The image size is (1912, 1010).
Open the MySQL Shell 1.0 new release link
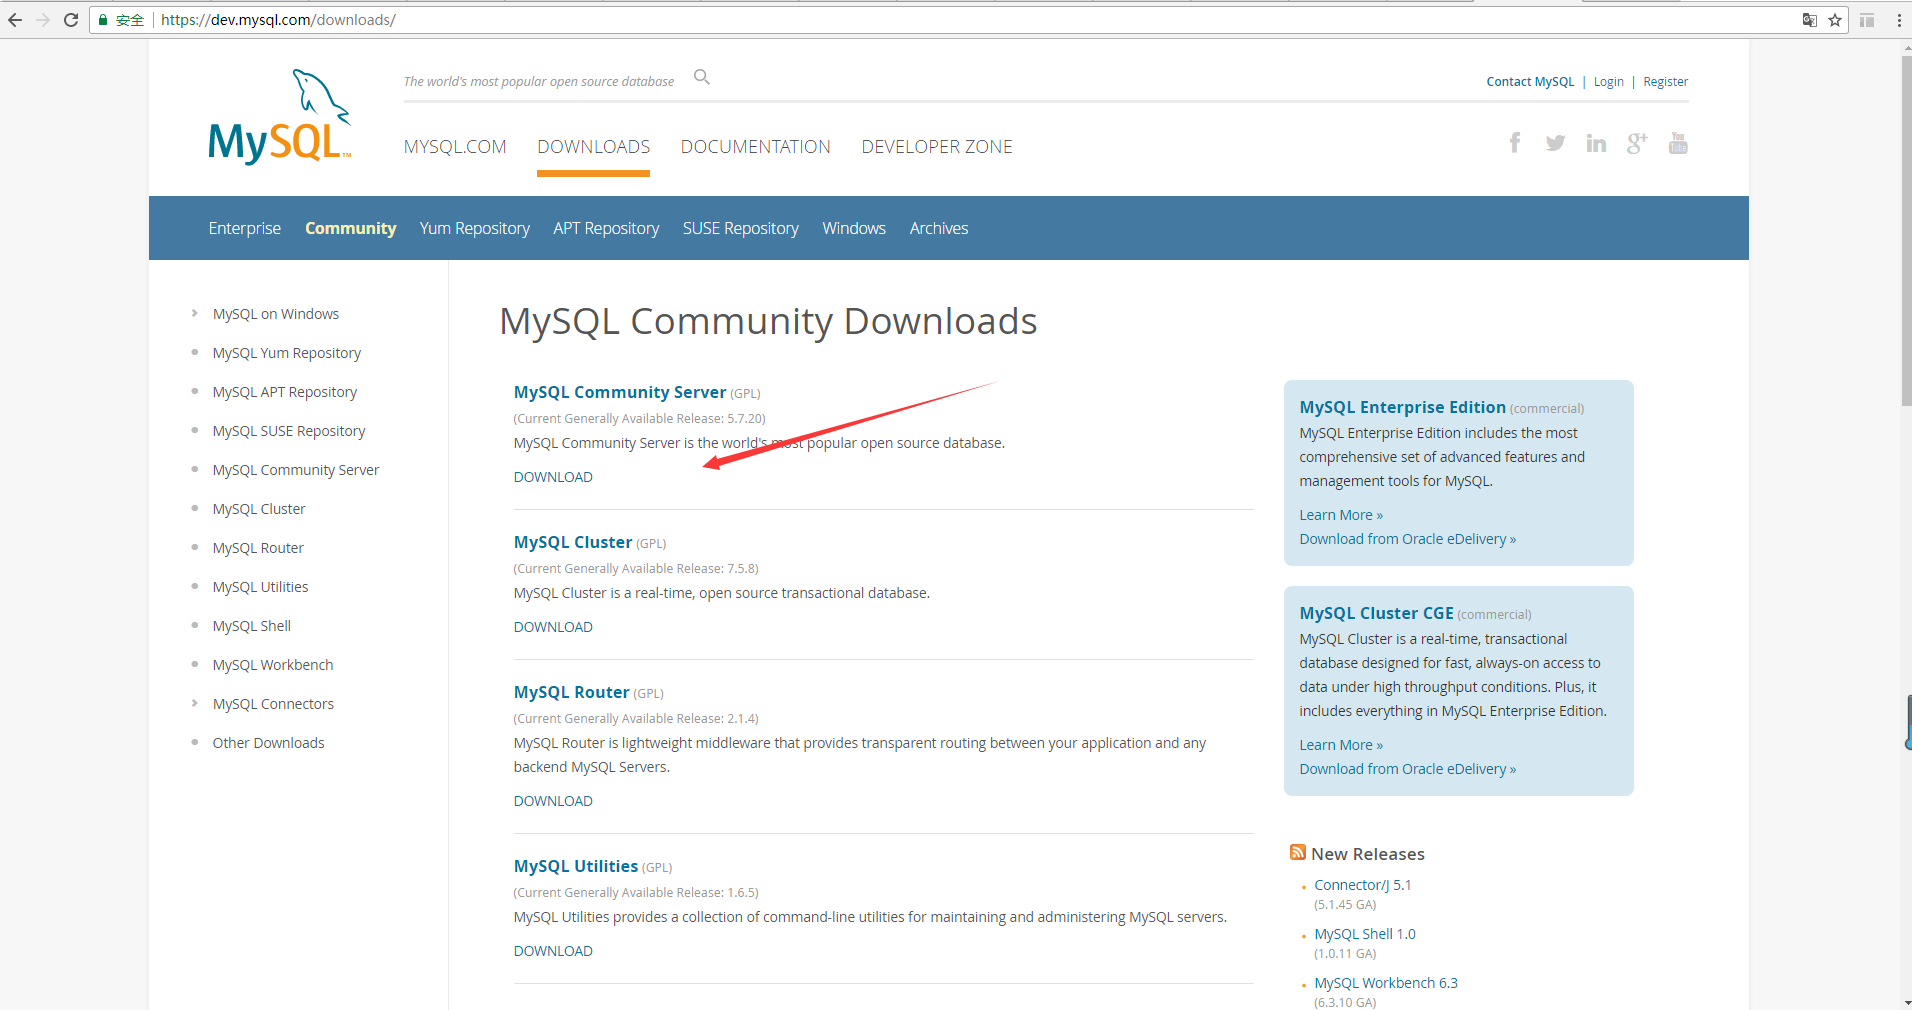coord(1365,934)
